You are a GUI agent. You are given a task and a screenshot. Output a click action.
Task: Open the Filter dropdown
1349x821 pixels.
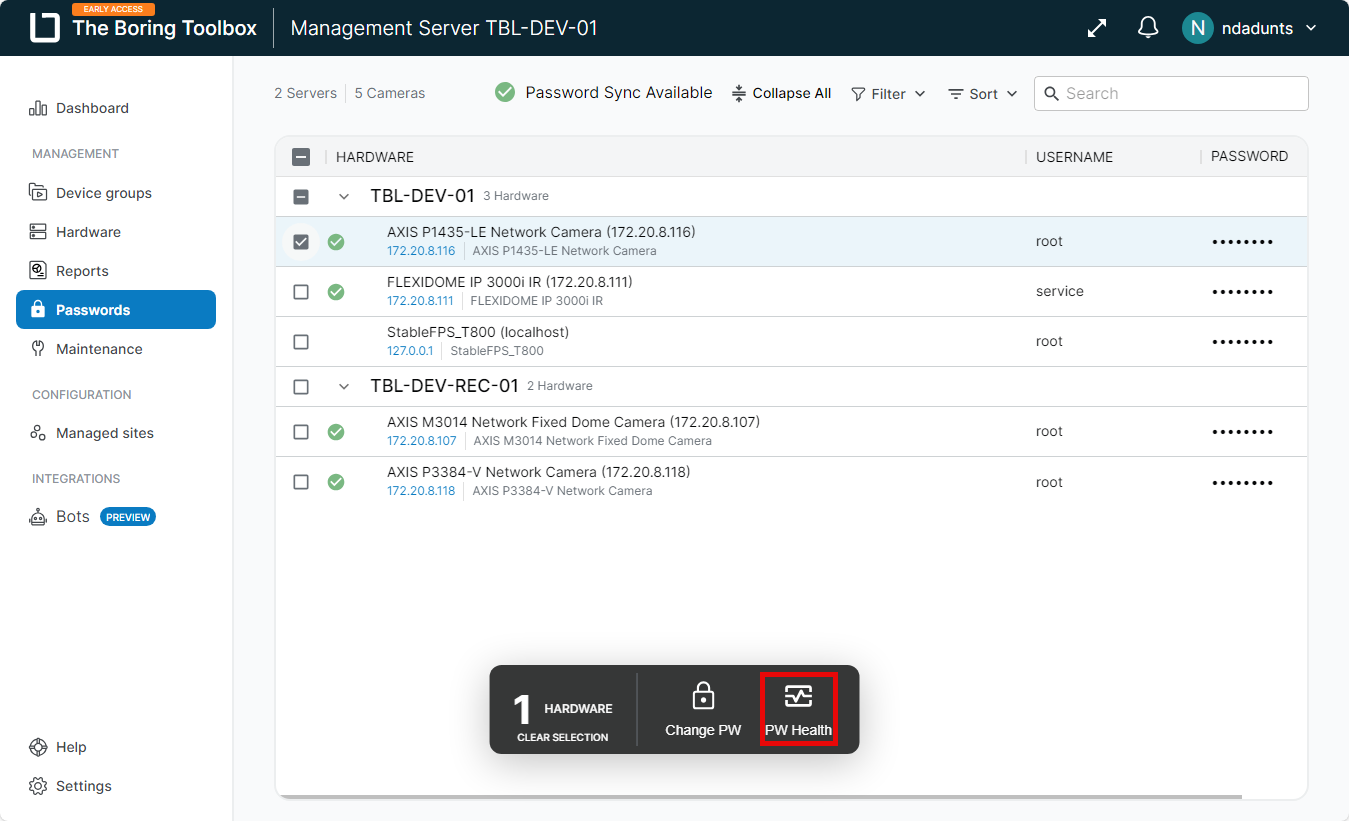888,94
